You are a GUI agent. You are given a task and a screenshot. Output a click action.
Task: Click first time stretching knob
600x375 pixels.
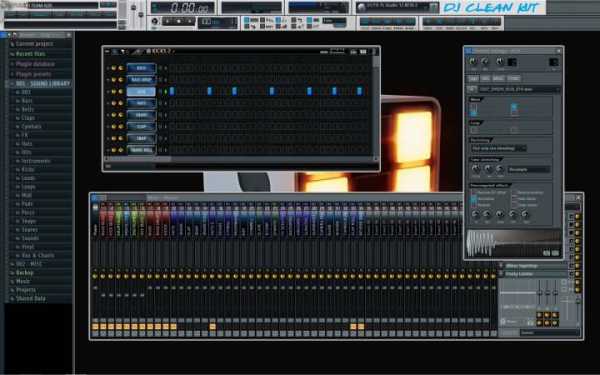coord(476,169)
